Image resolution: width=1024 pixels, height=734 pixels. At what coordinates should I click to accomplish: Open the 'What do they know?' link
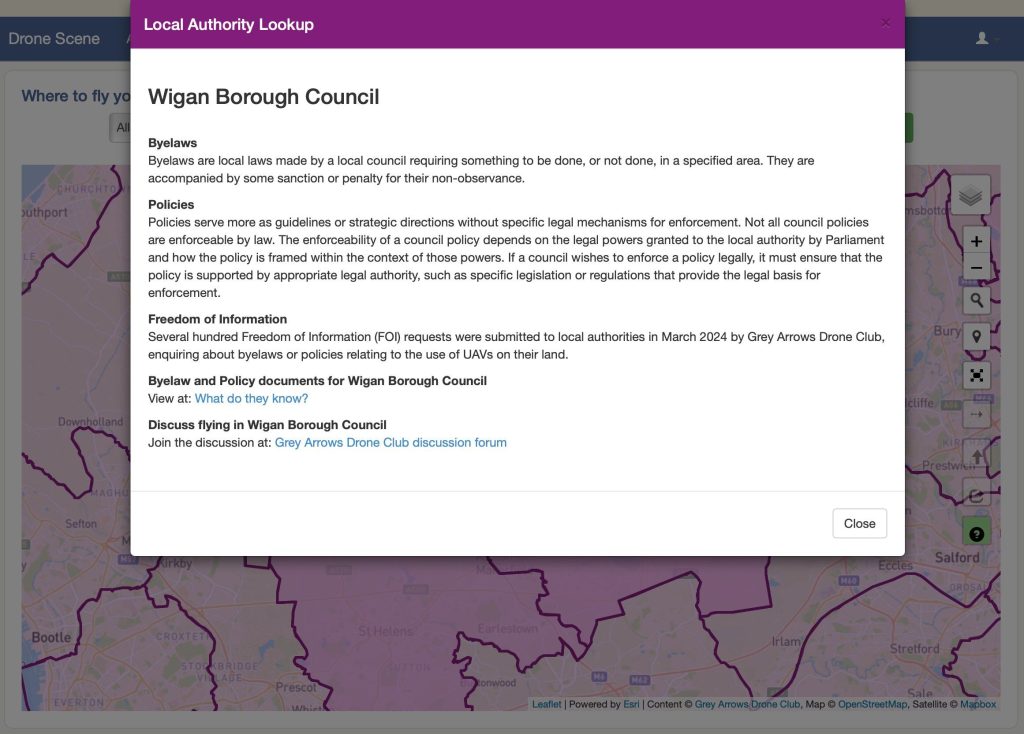pyautogui.click(x=251, y=398)
